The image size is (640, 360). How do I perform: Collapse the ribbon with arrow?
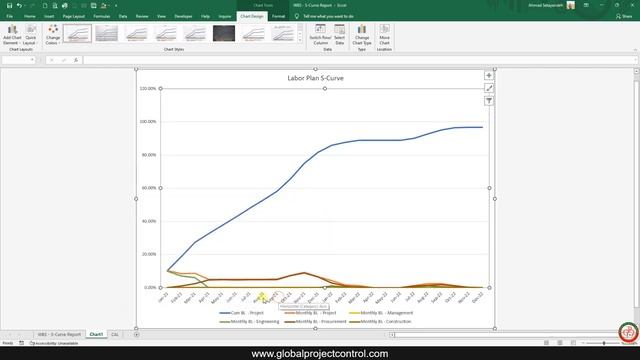636,50
